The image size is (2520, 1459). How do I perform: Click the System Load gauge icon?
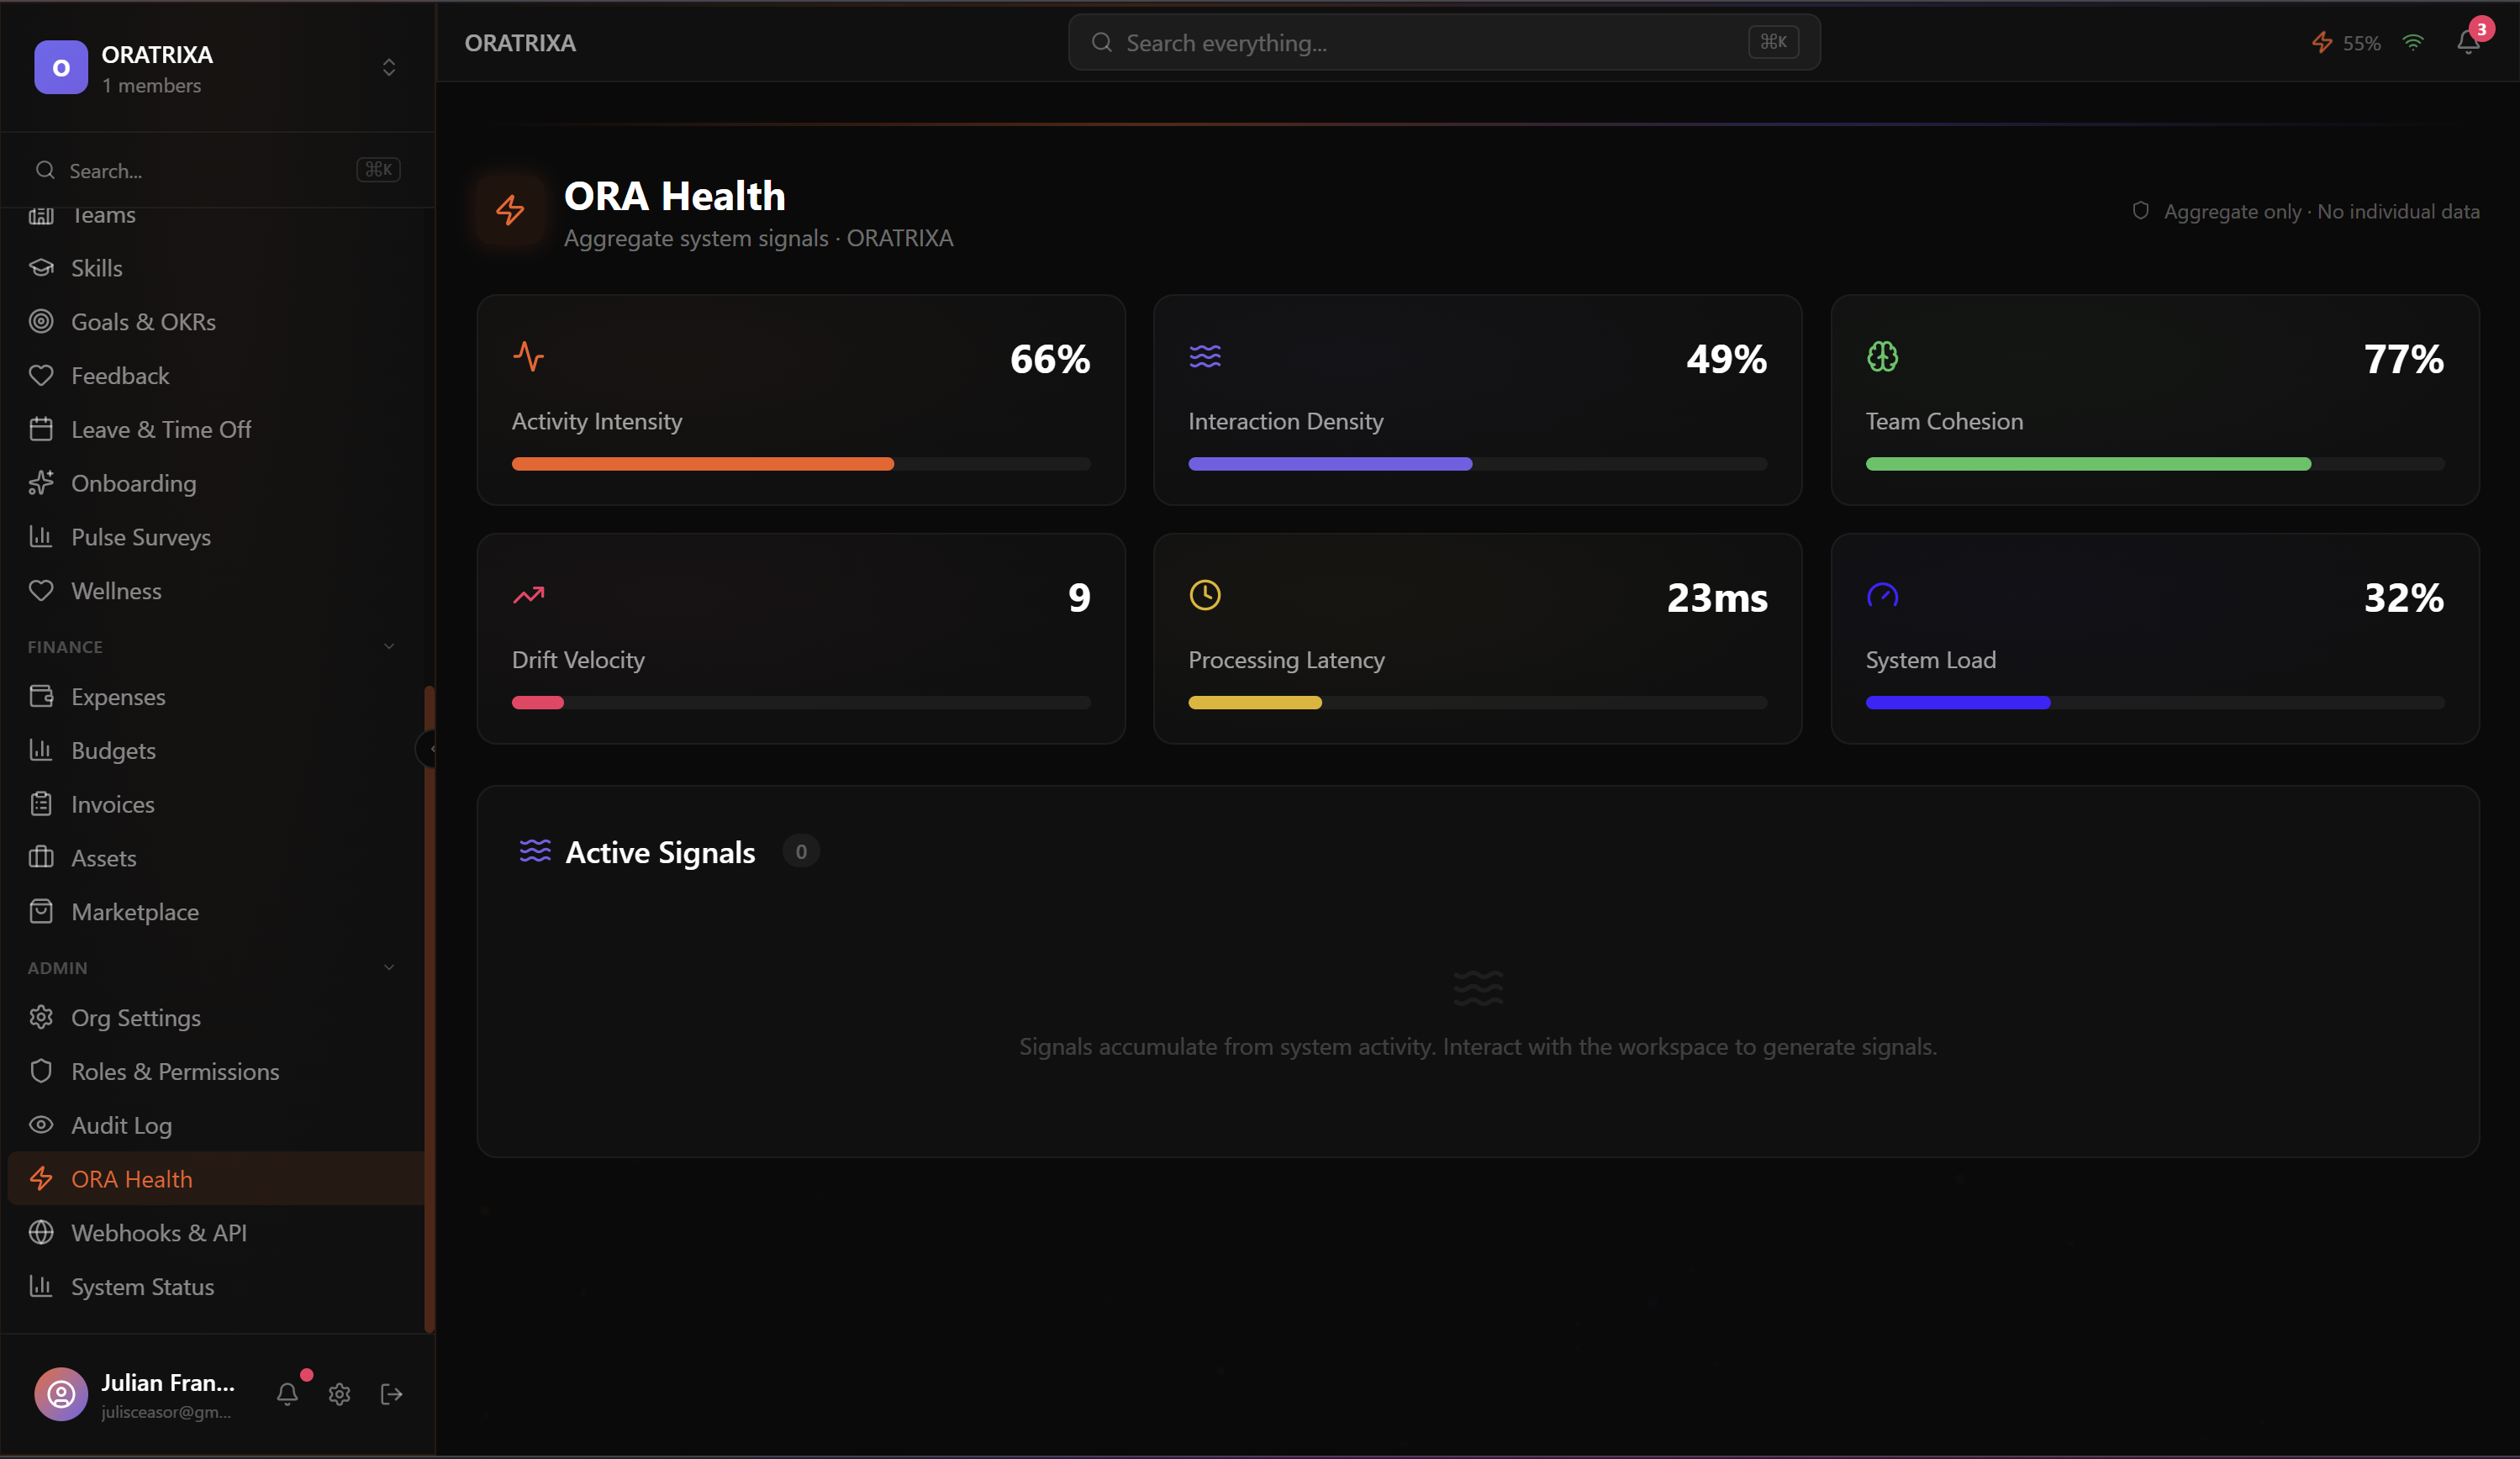click(1882, 595)
